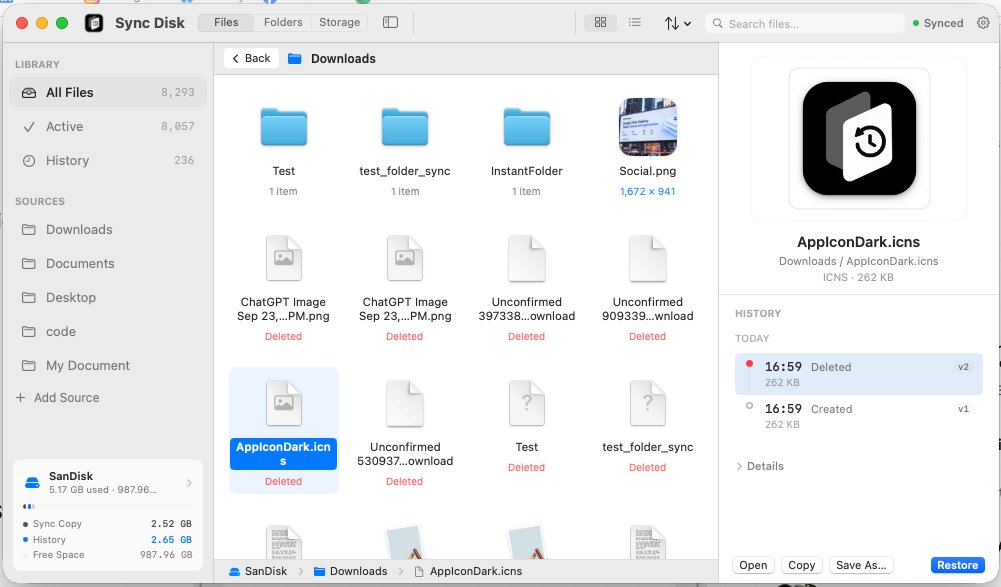Switch to grid view

click(600, 22)
